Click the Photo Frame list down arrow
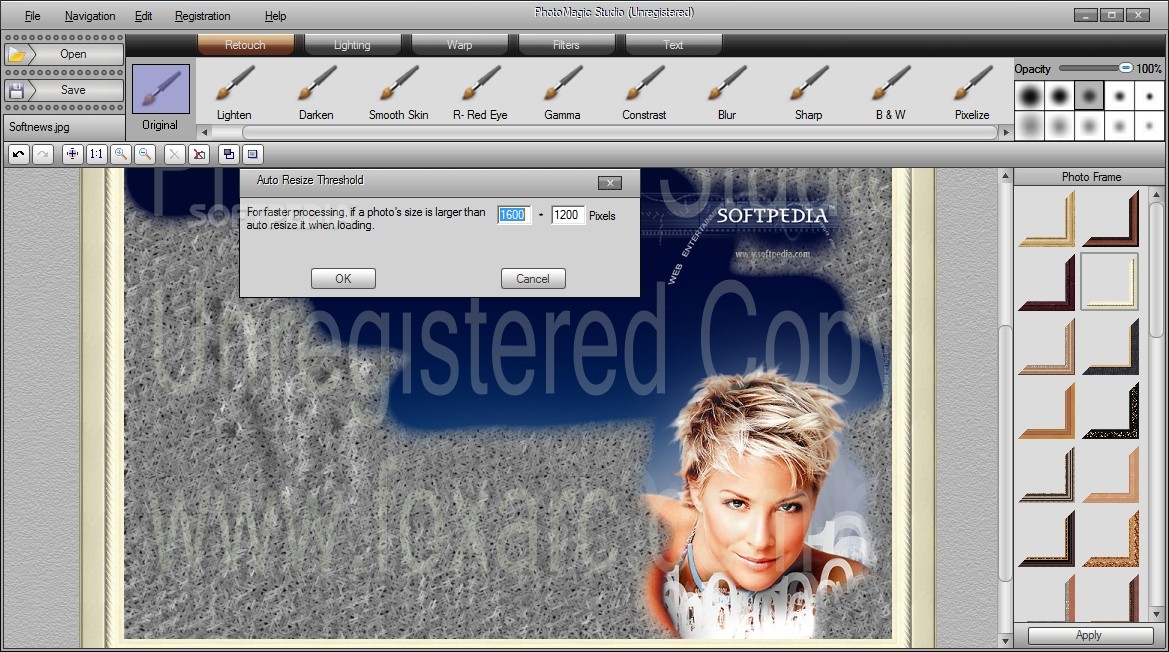The width and height of the screenshot is (1169, 652). [x=1156, y=614]
